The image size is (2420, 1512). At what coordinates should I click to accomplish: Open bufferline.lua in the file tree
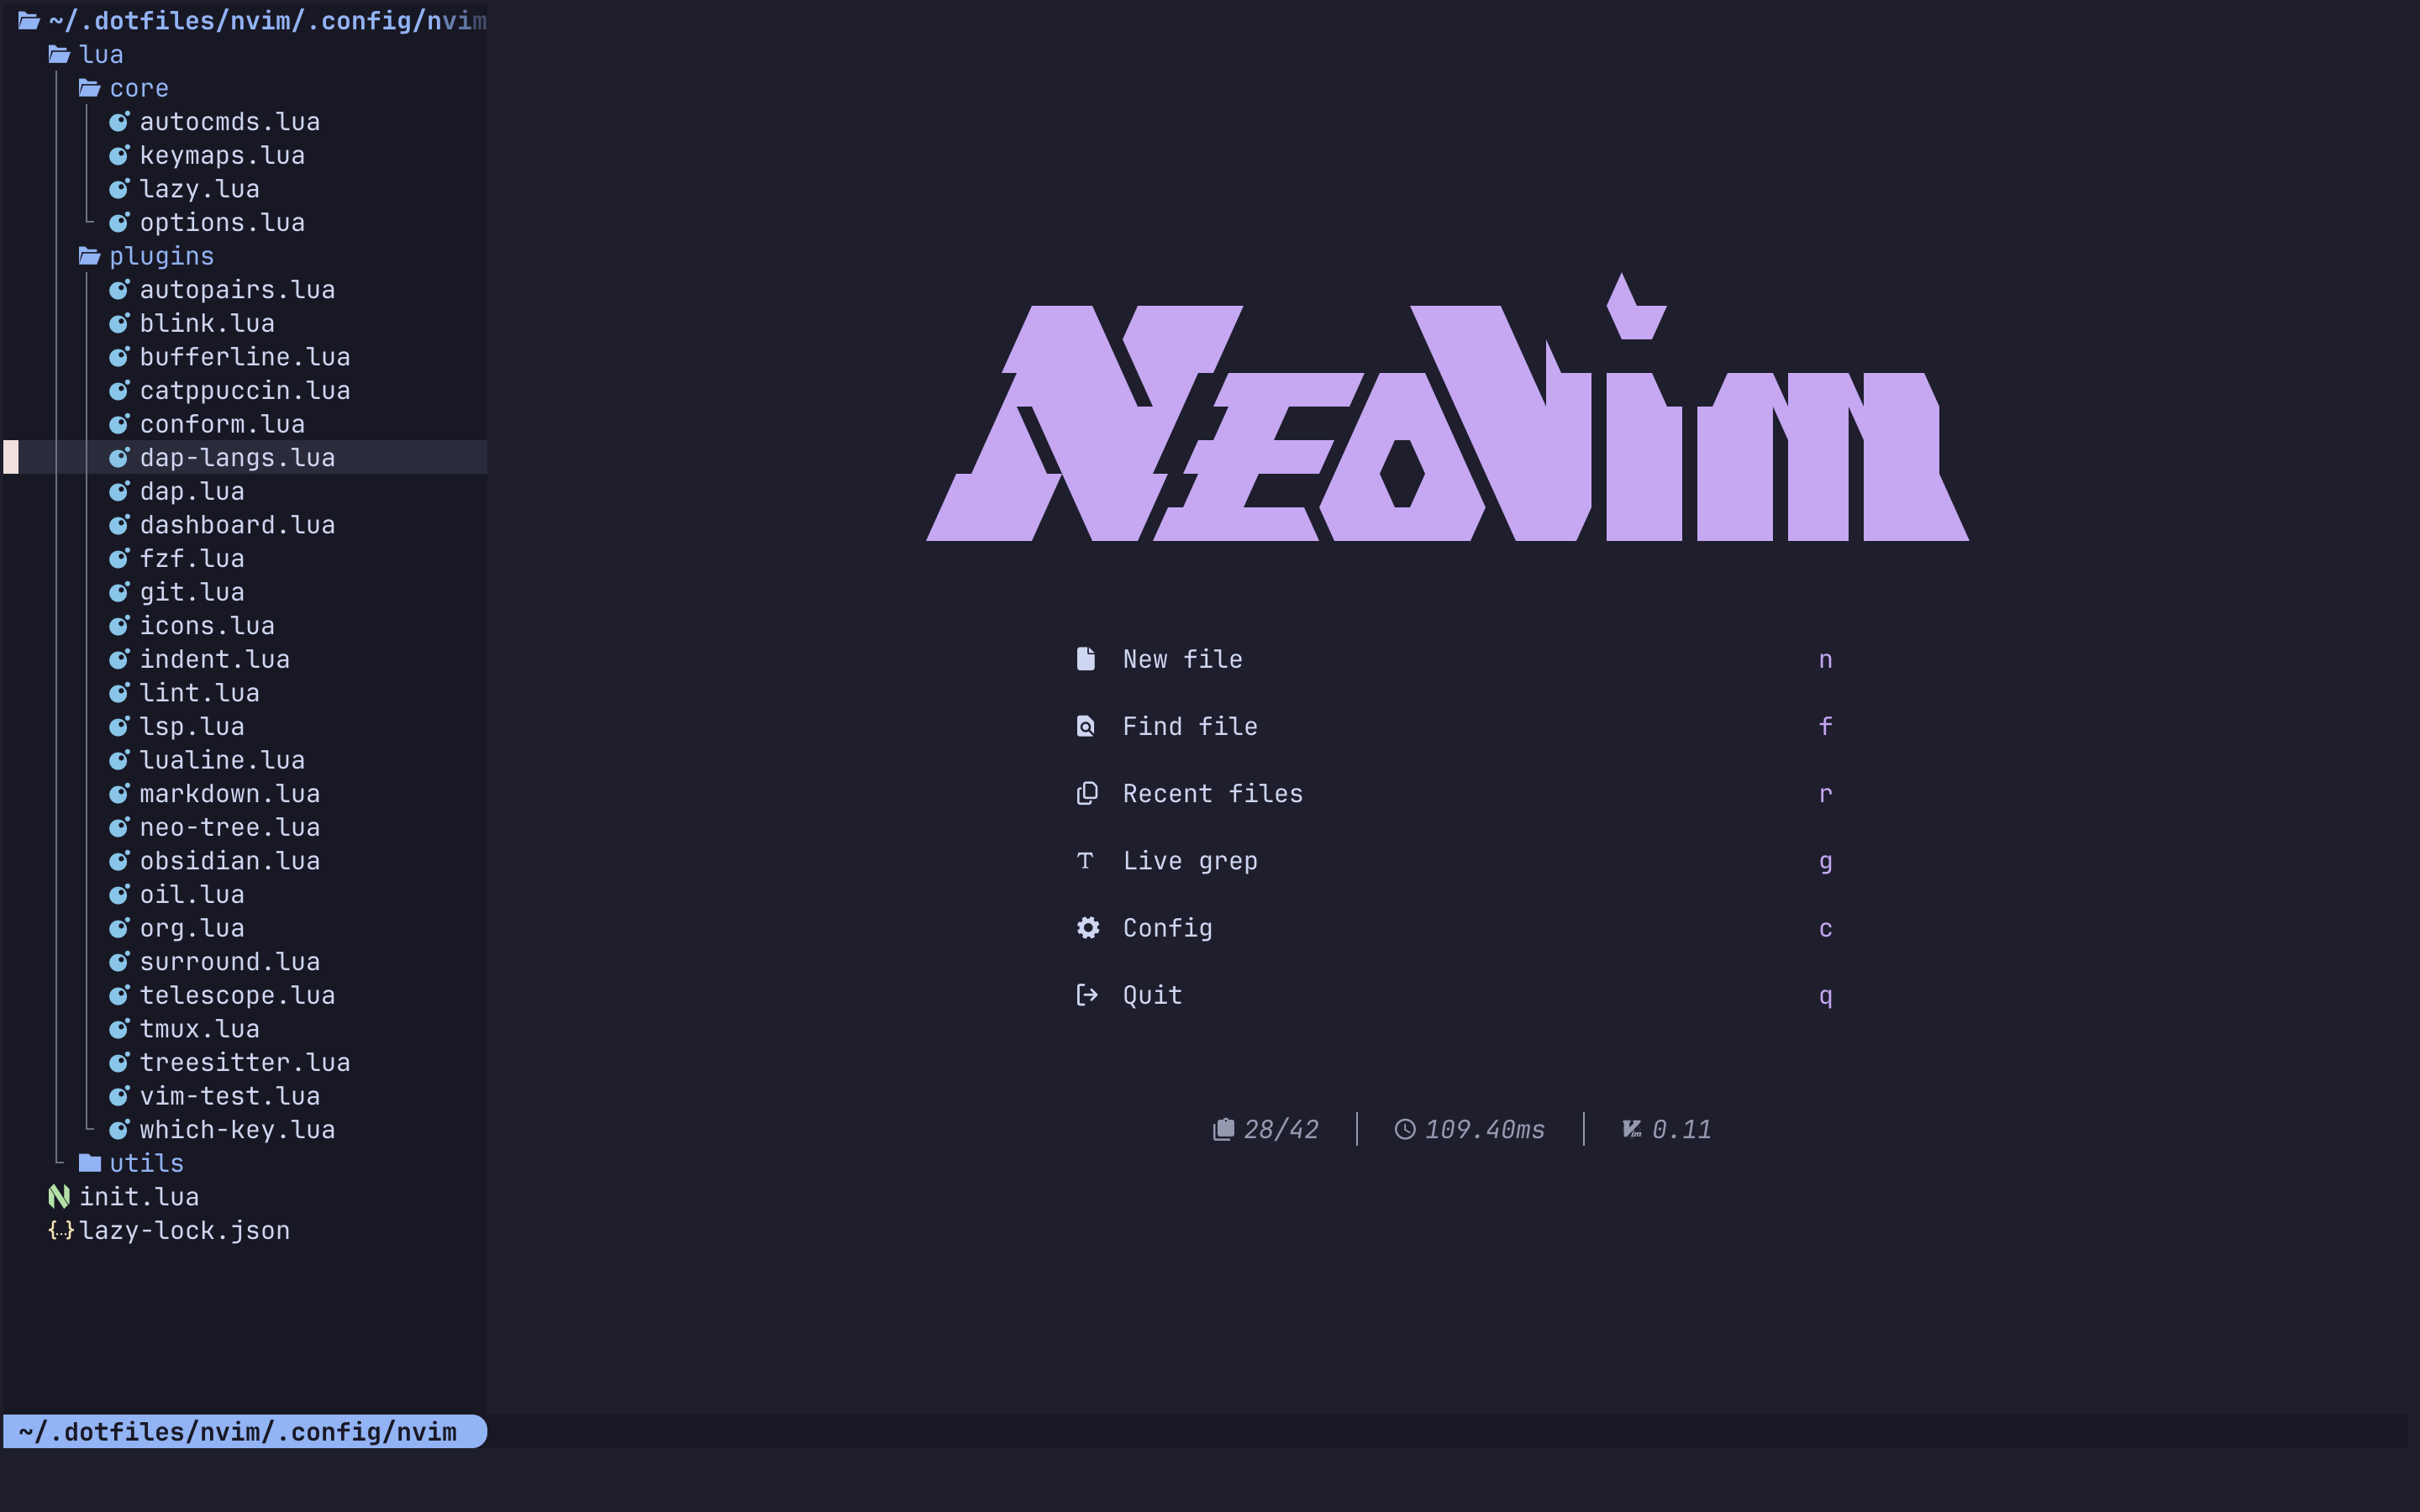pos(245,357)
